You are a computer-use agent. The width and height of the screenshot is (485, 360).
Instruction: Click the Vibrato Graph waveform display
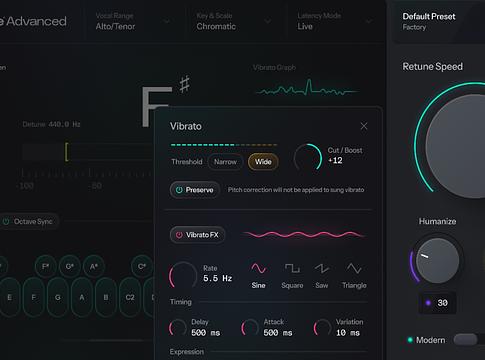(x=307, y=88)
